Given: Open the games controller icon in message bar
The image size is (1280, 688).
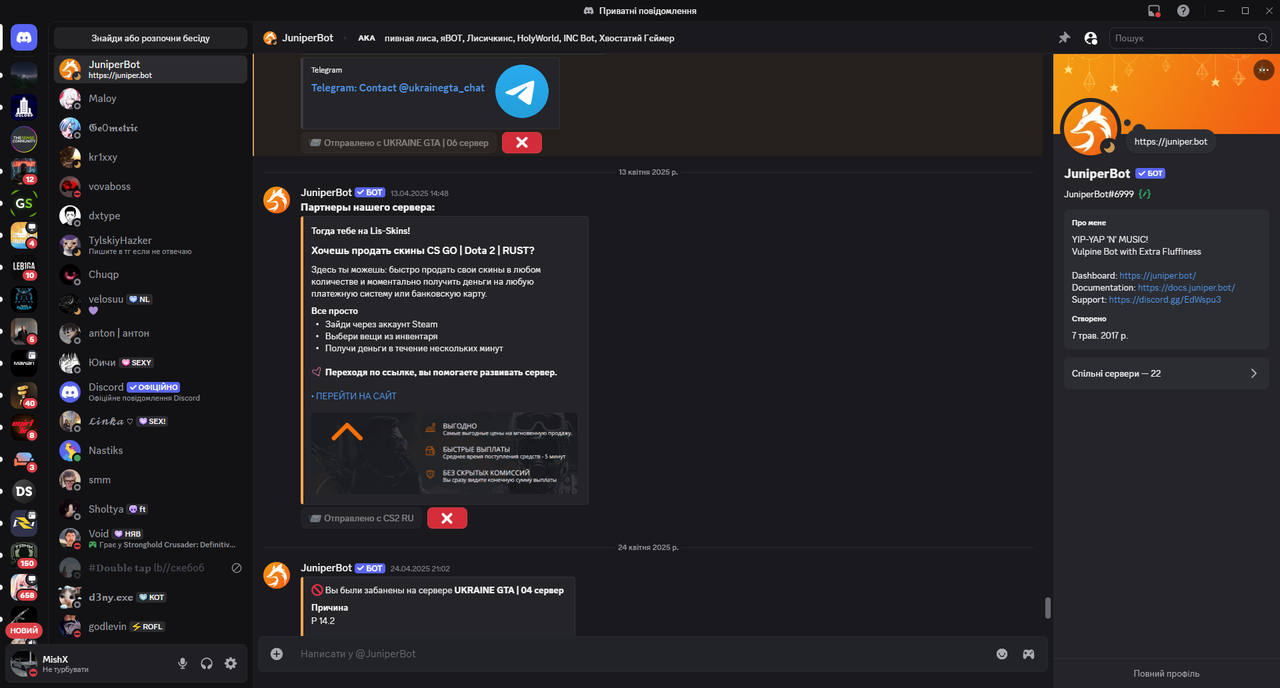Looking at the screenshot, I should [1028, 654].
